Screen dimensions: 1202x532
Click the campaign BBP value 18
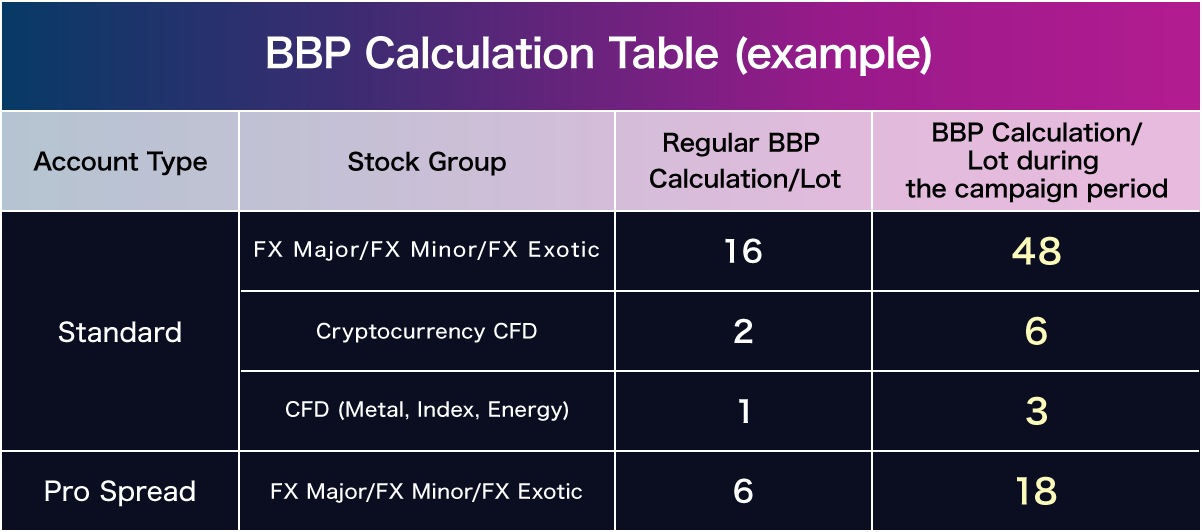pyautogui.click(x=1036, y=492)
